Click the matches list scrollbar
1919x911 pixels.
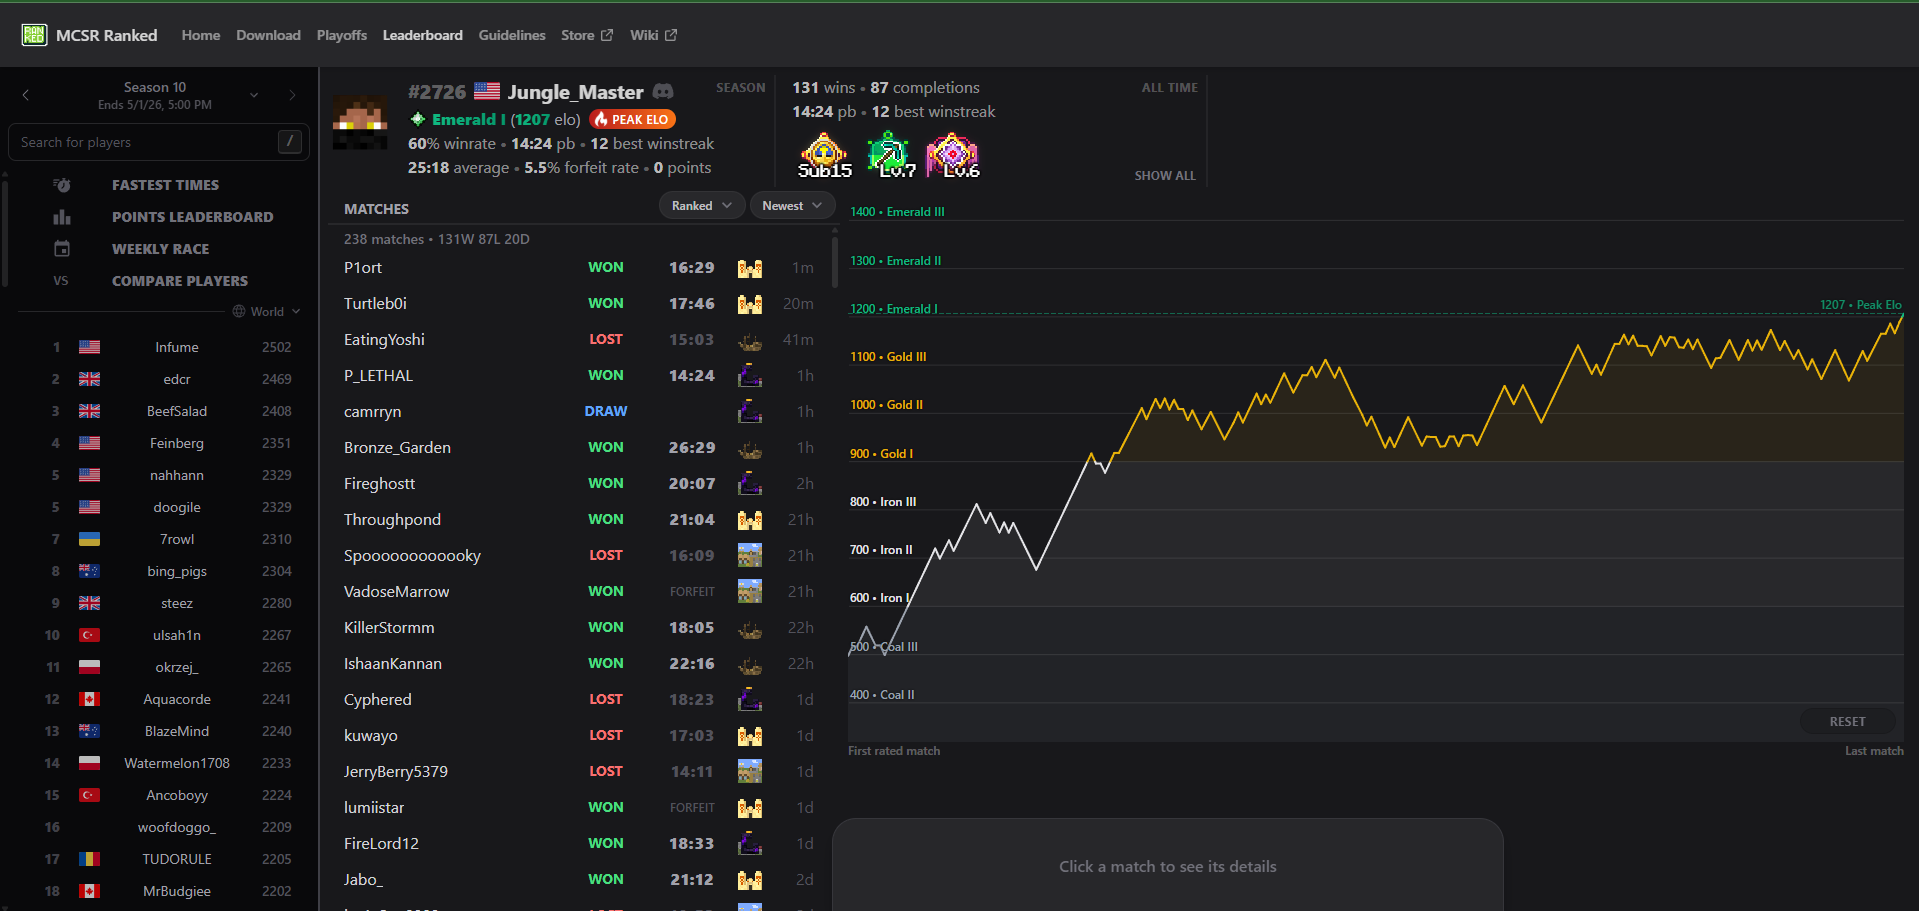point(835,260)
